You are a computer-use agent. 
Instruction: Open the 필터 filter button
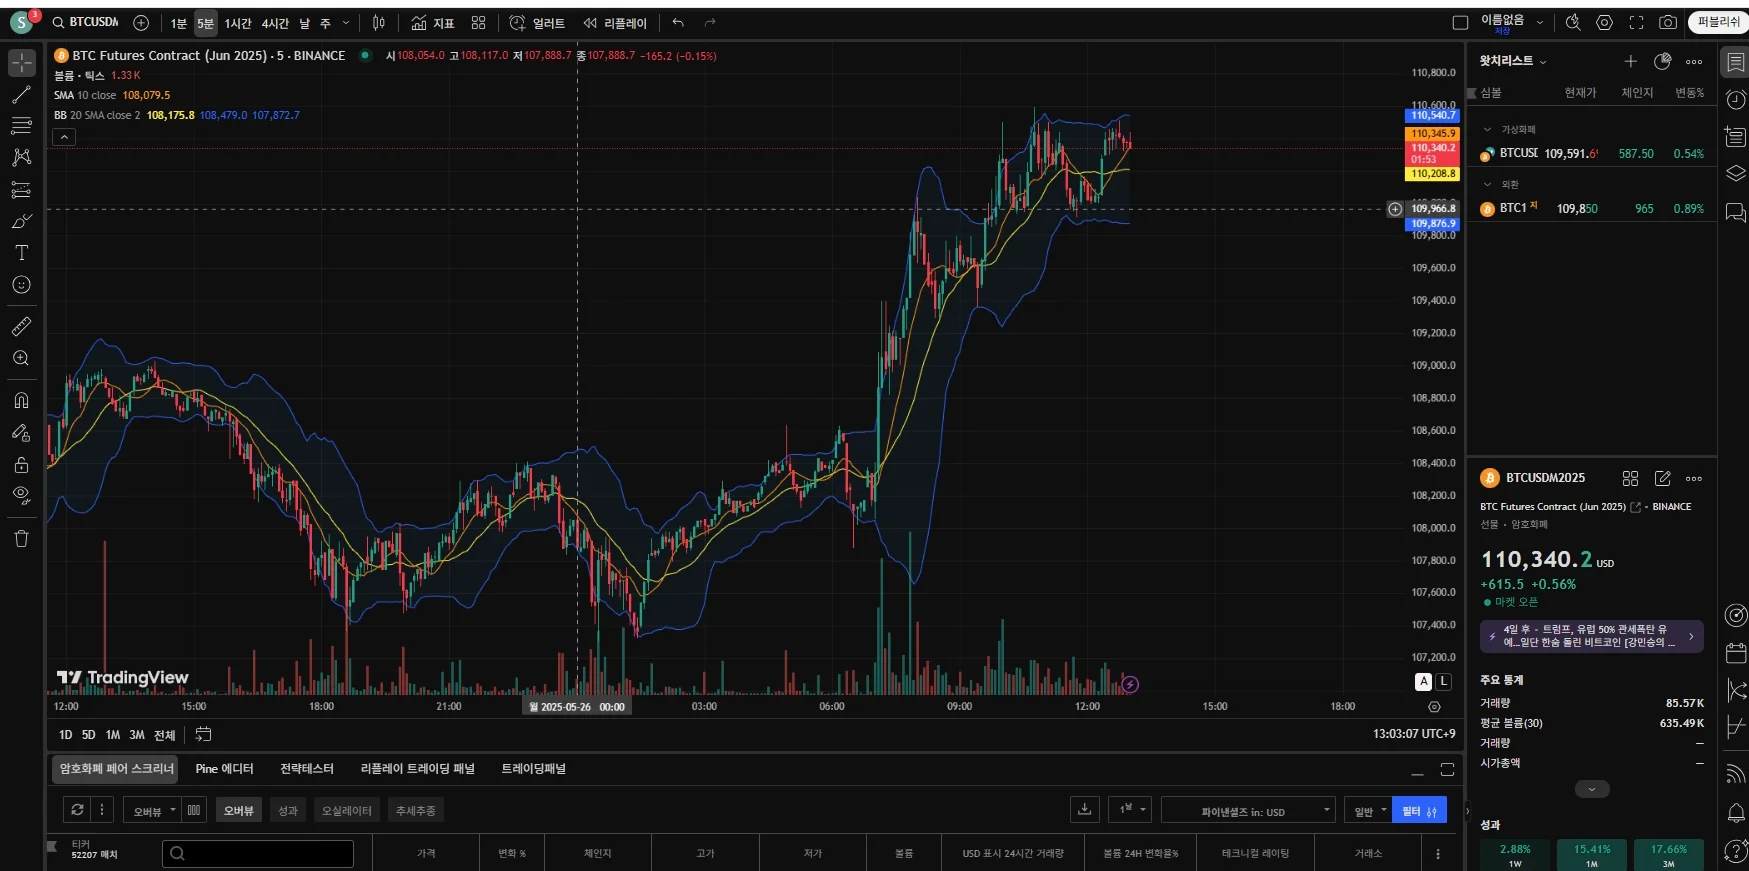[1420, 811]
